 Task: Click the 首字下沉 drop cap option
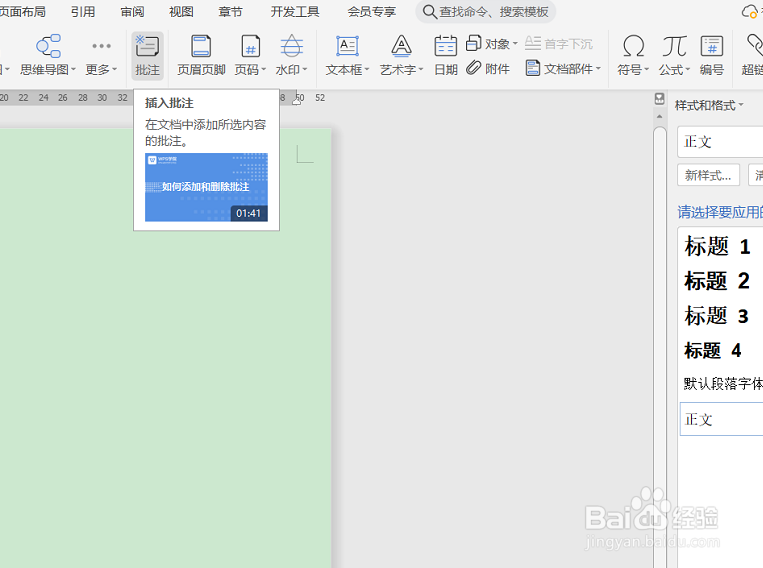point(559,44)
